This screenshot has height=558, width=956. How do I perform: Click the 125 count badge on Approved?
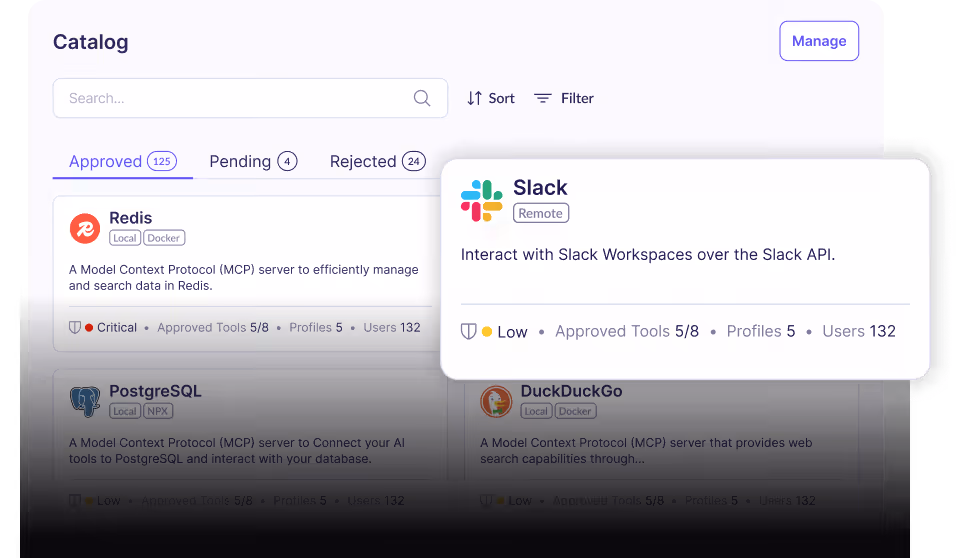162,162
